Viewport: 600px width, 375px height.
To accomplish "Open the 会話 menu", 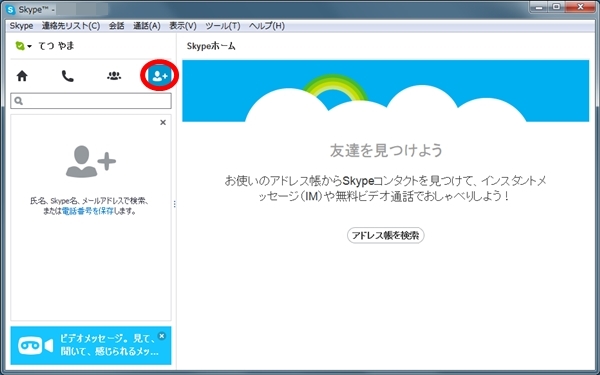I will [116, 26].
